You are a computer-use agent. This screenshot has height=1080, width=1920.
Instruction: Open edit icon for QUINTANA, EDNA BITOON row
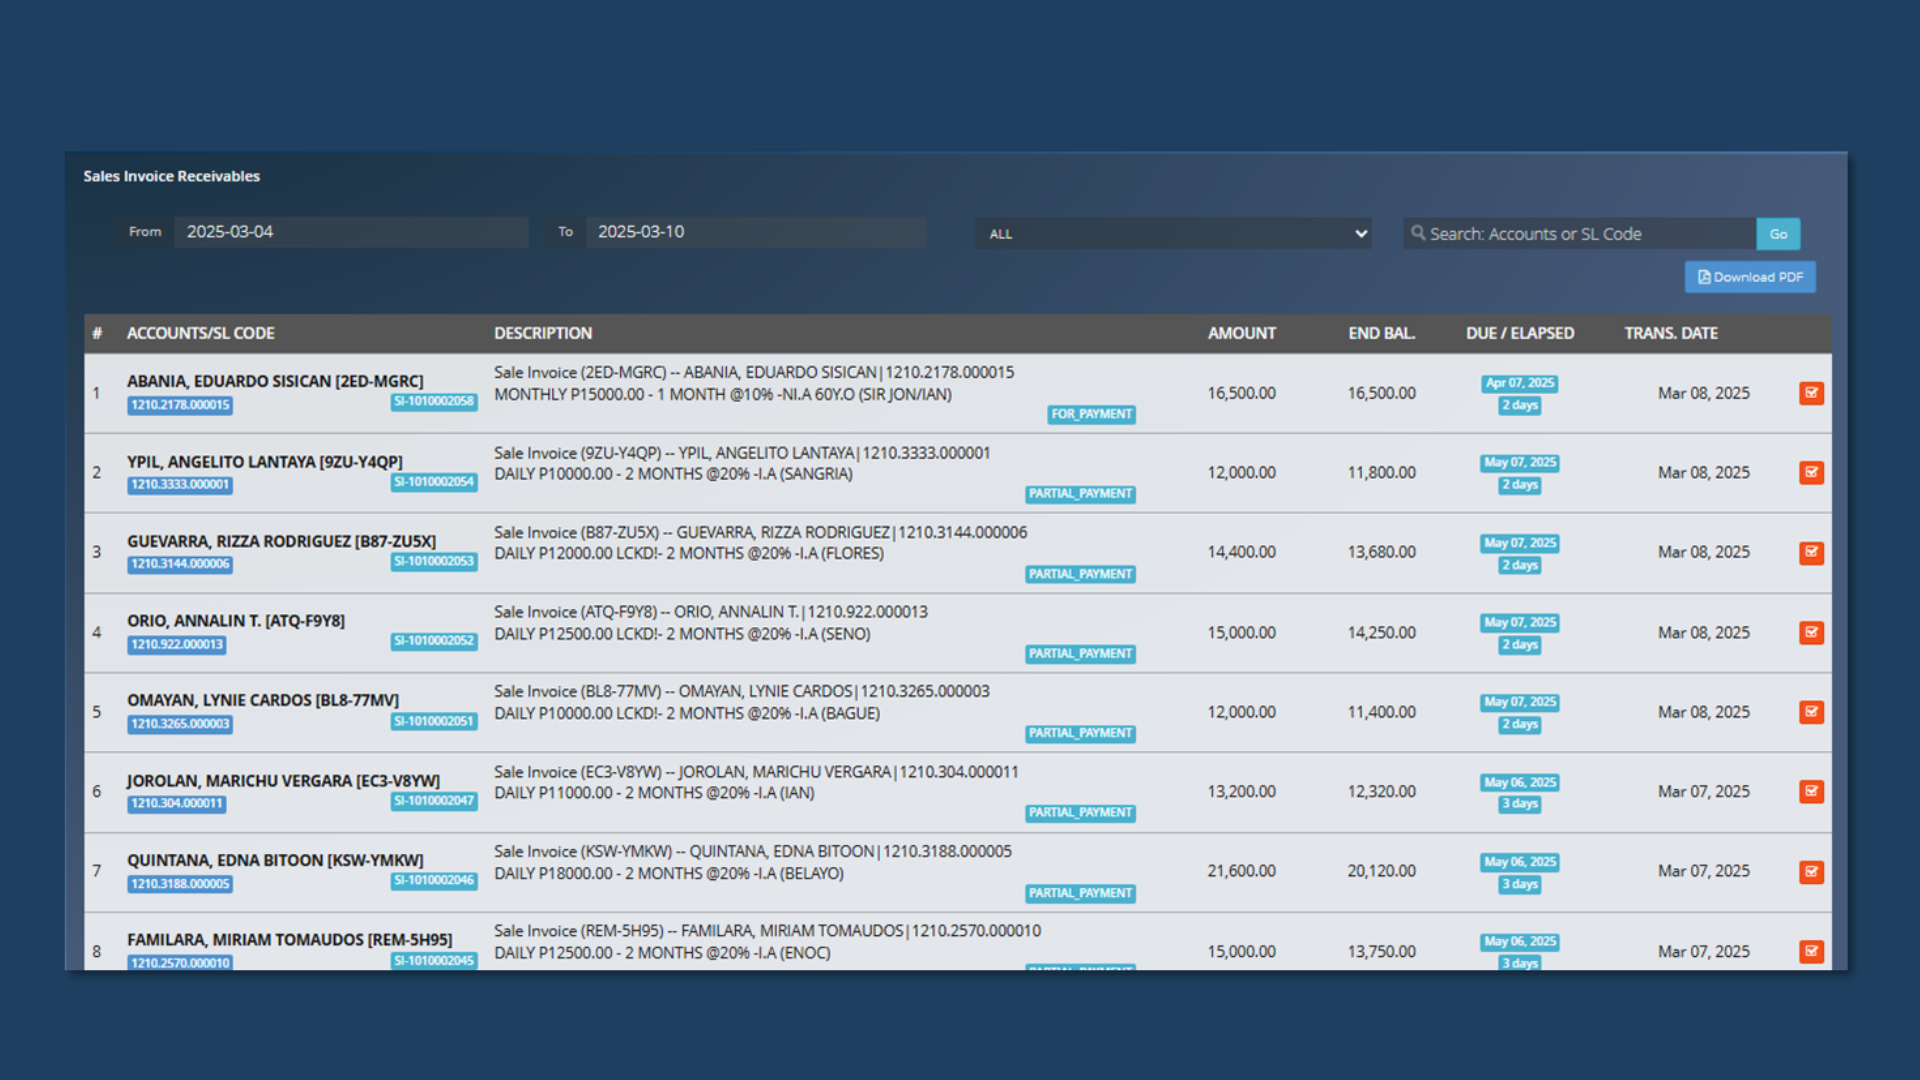tap(1811, 871)
